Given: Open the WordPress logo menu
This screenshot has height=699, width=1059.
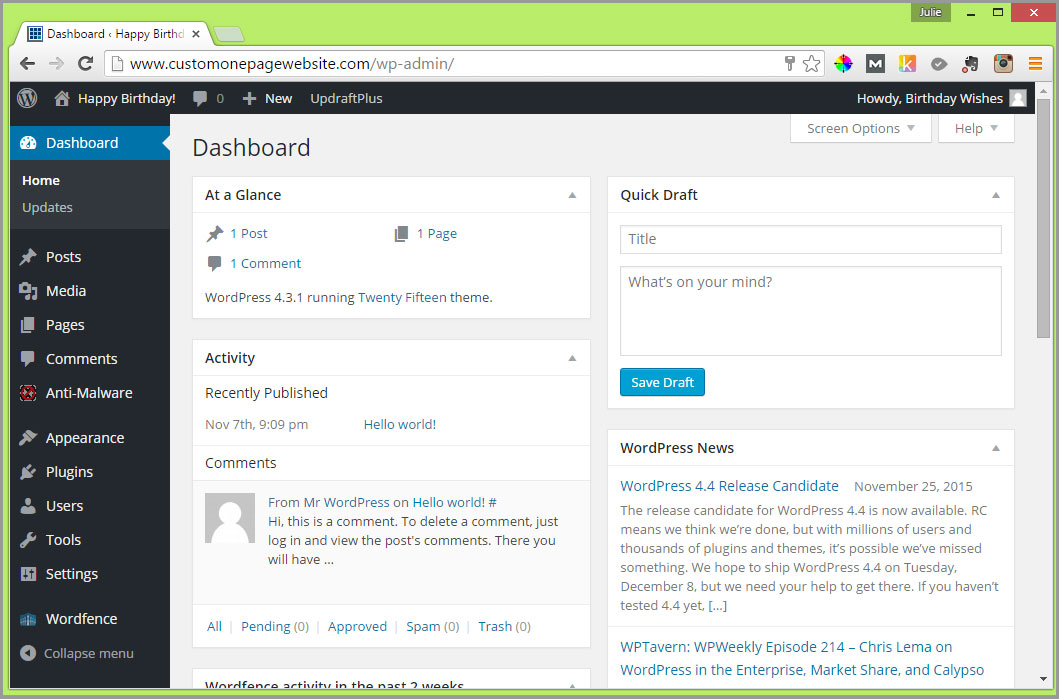Looking at the screenshot, I should (27, 99).
